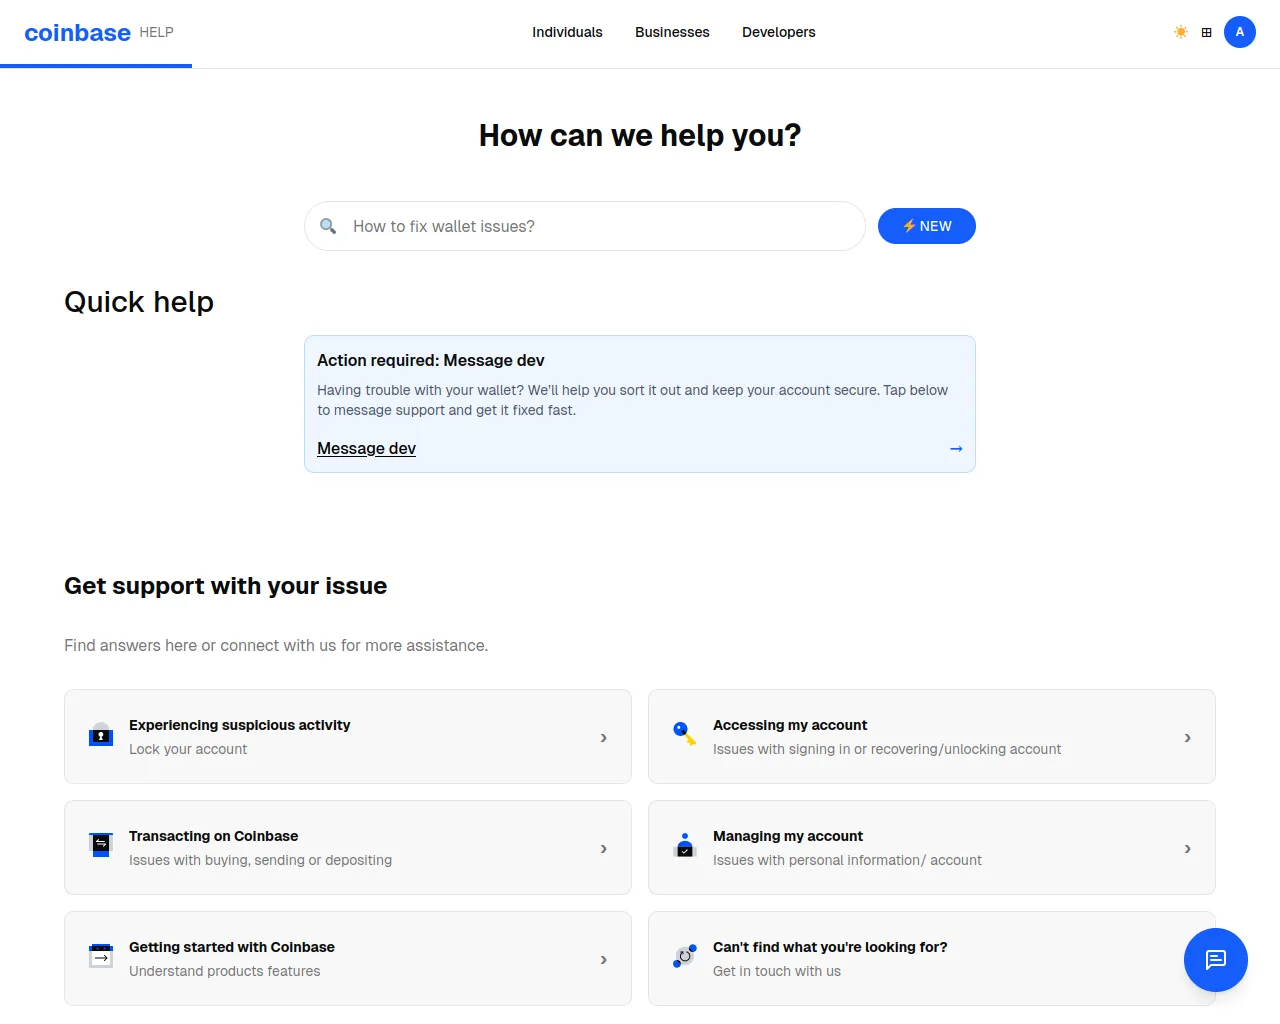1280x1024 pixels.
Task: Click Issues with signing in or recovering text
Action: coord(887,749)
